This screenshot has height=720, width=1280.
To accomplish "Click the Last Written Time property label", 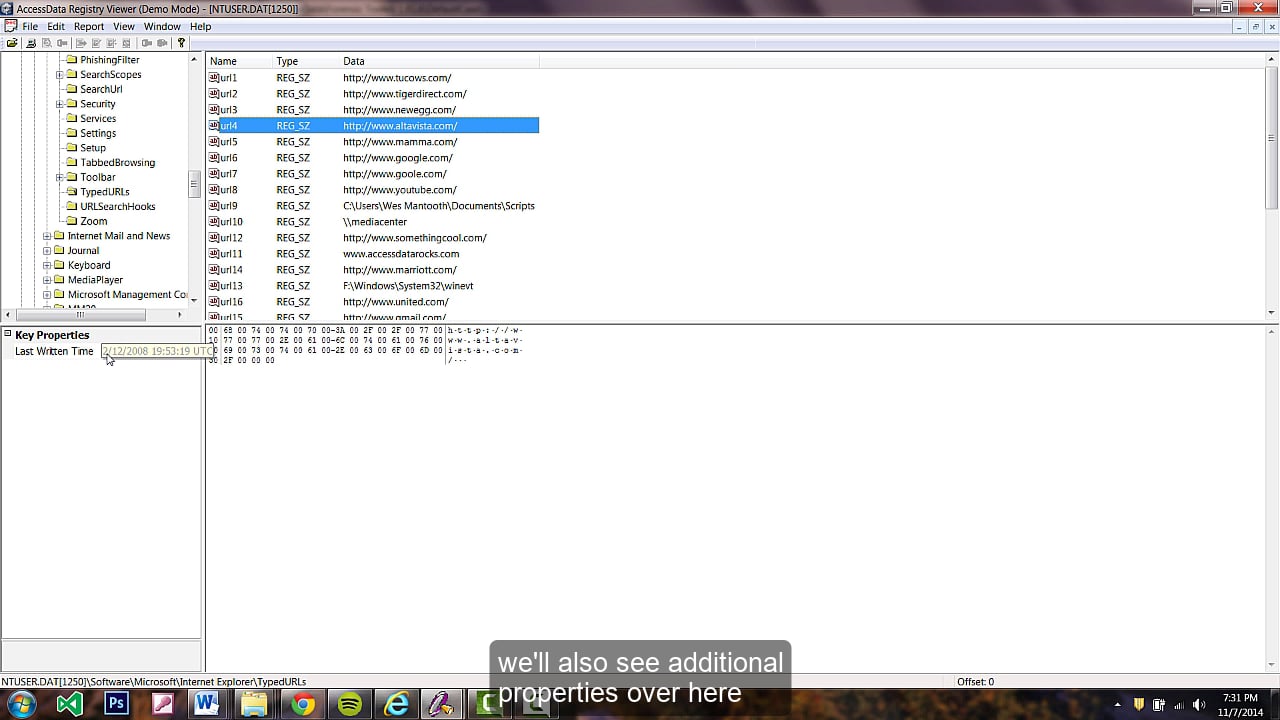I will (x=54, y=352).
